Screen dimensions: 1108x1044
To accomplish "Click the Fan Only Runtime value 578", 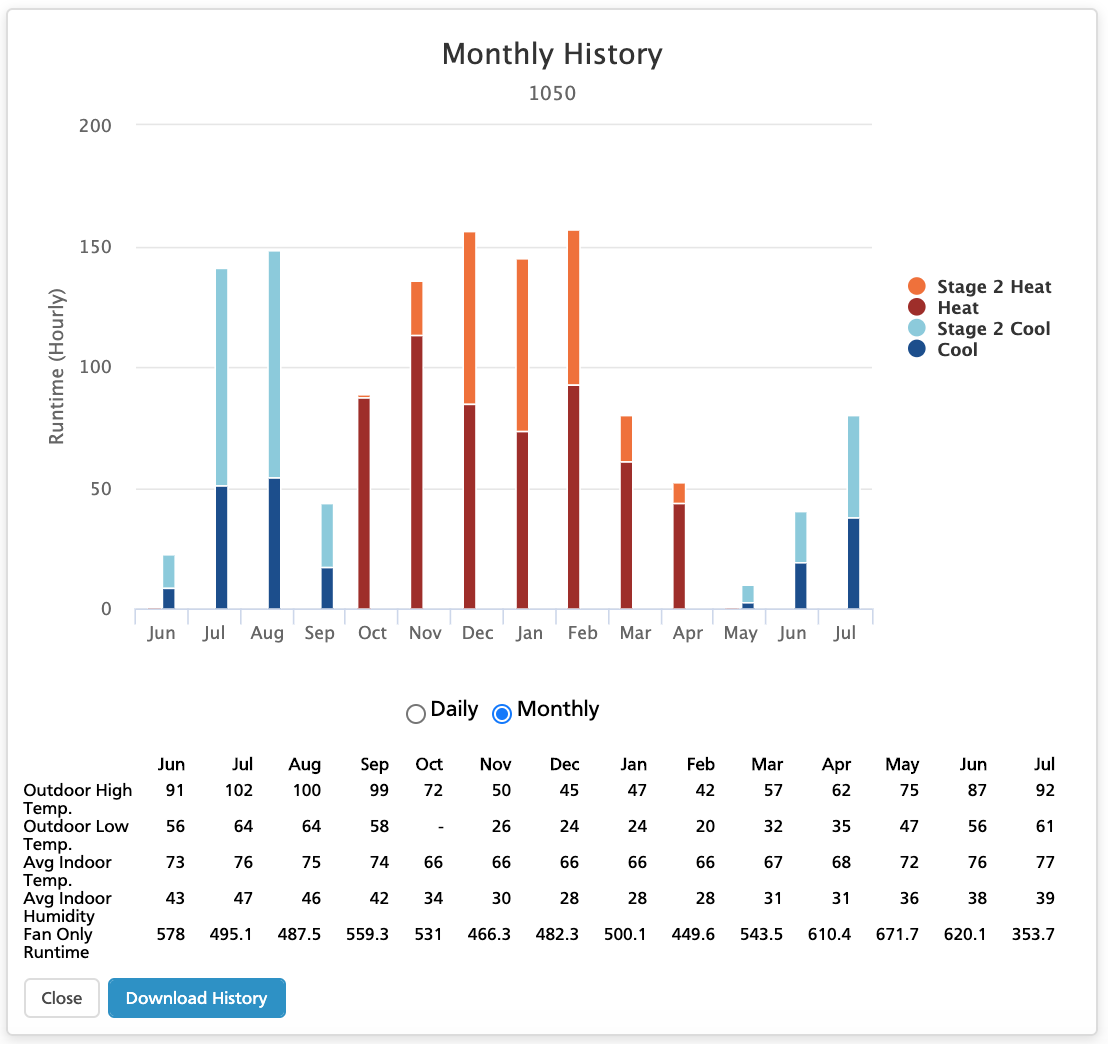I will pos(170,934).
